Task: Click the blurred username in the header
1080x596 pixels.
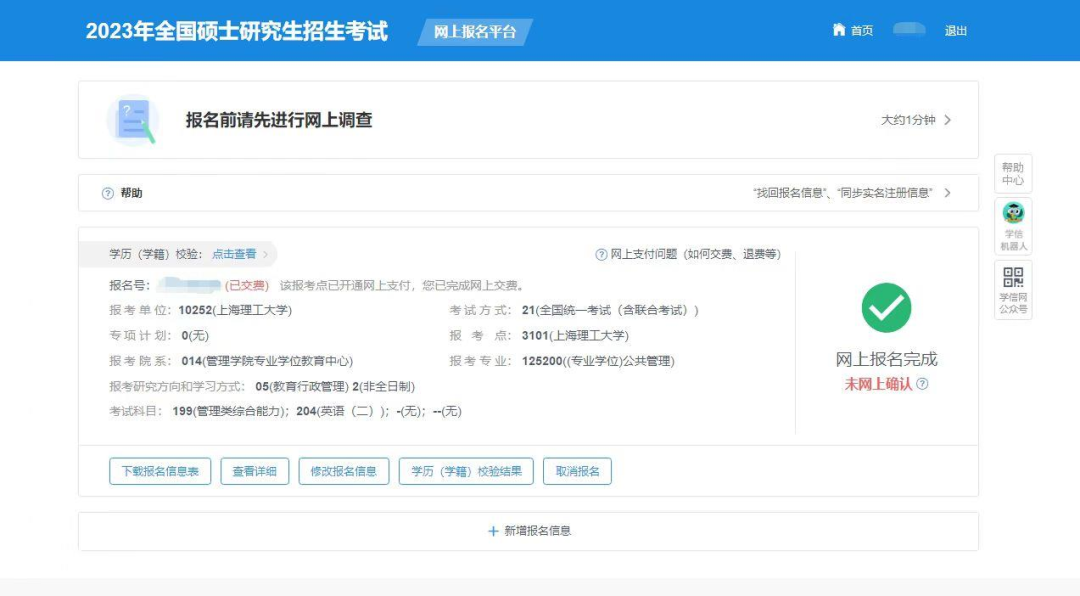Action: click(908, 29)
